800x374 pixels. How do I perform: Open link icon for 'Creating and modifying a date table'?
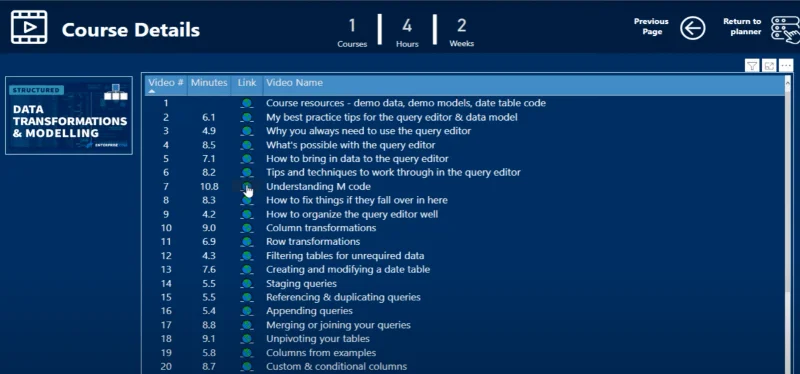247,269
